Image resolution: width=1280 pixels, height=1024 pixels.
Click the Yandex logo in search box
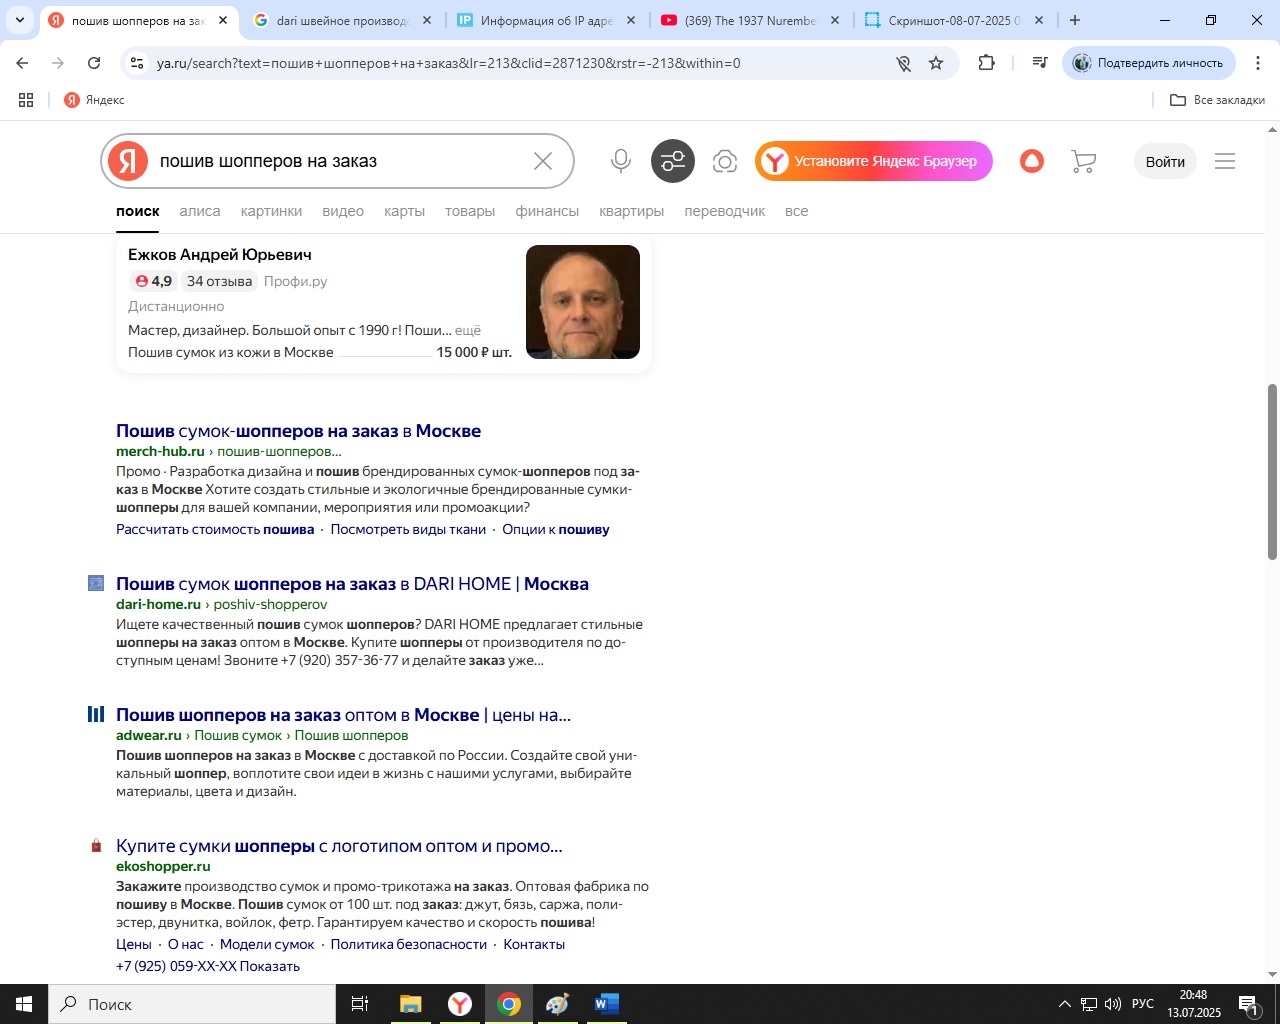pos(128,161)
